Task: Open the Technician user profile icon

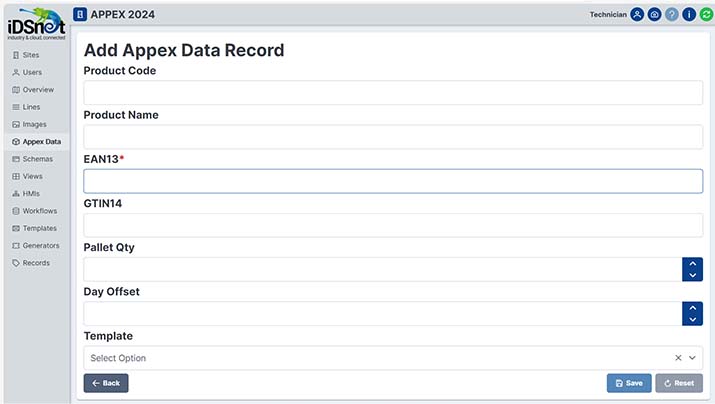Action: 637,15
